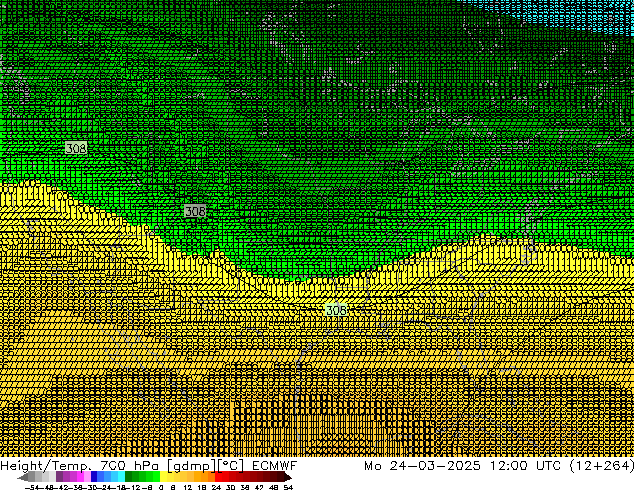Click the "12:00 UTC" time text
This screenshot has height=490, width=634.
tap(526, 466)
